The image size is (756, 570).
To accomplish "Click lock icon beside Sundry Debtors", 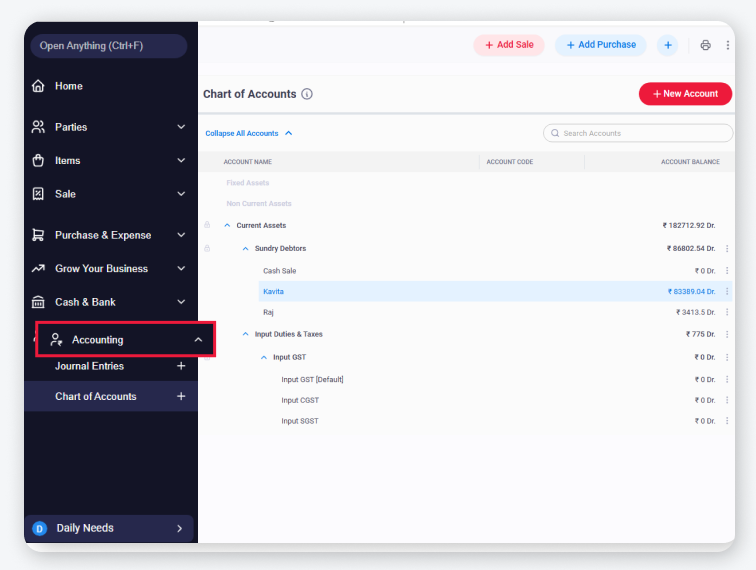I will [207, 248].
